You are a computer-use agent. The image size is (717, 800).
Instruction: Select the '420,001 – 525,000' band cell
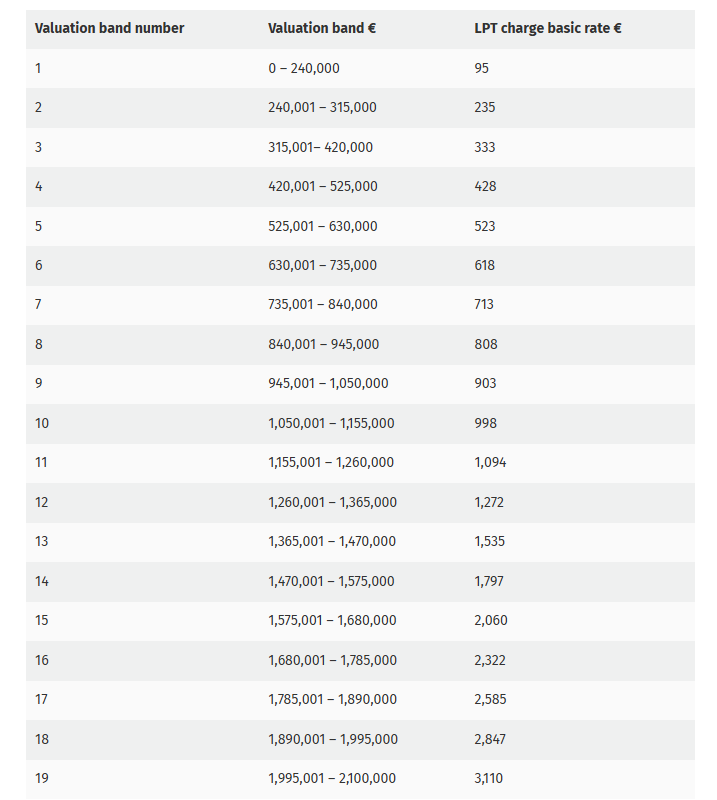323,186
